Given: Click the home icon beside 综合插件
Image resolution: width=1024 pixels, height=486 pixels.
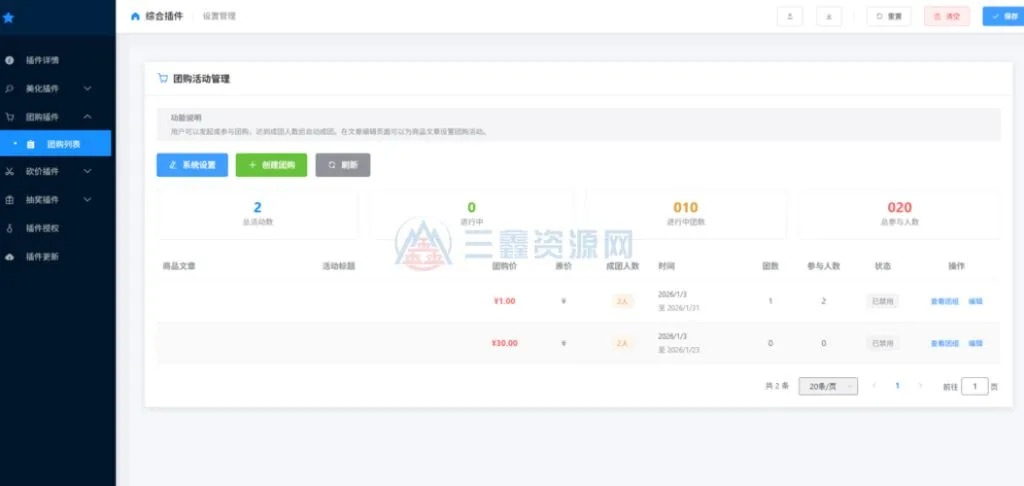Looking at the screenshot, I should 135,17.
